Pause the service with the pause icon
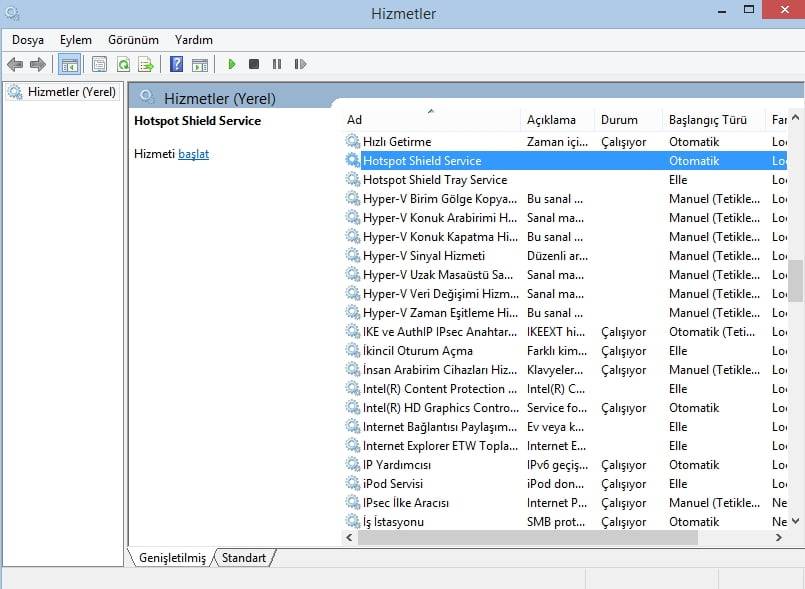Screen dimensions: 805x589 pyautogui.click(x=277, y=64)
